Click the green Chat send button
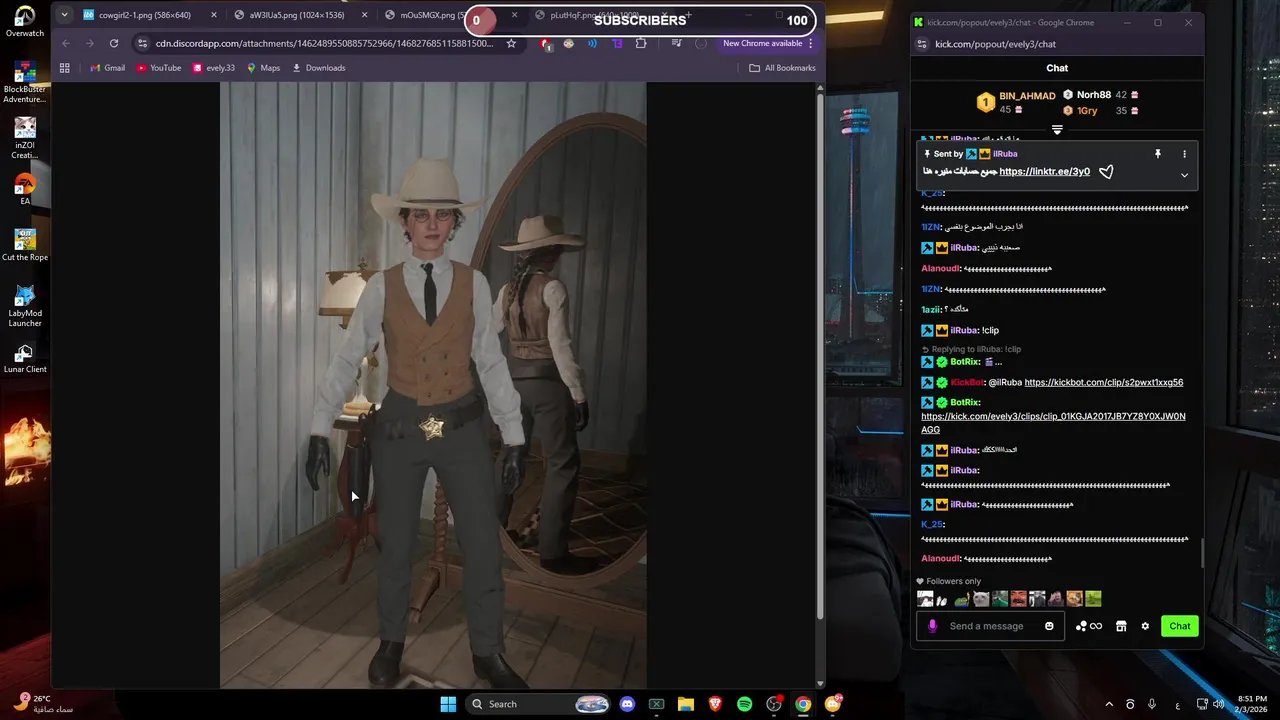Viewport: 1280px width, 720px height. (x=1180, y=626)
